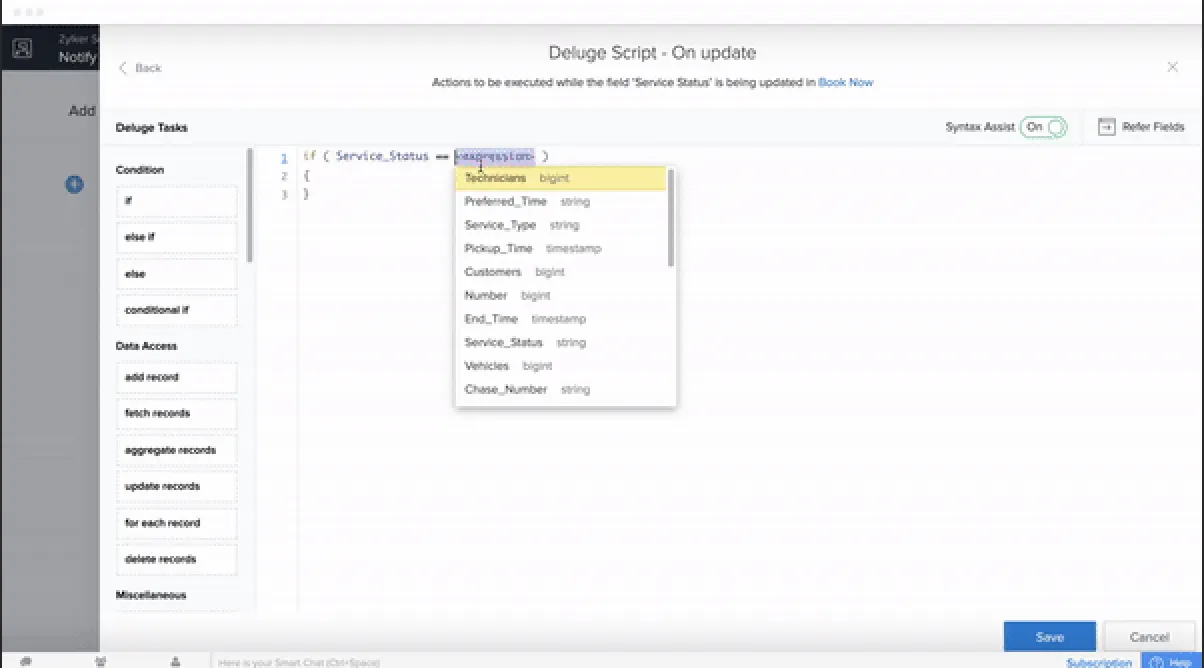Click the chat bubble icon in bottom bar
The image size is (1204, 668).
point(26,661)
